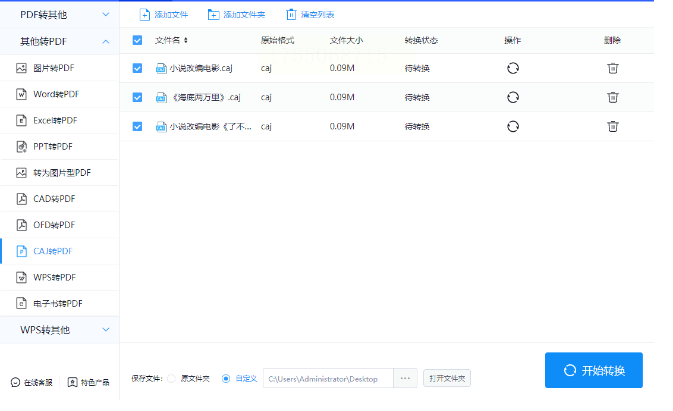Click file type icon of 小说改编电影.caj

pyautogui.click(x=161, y=68)
